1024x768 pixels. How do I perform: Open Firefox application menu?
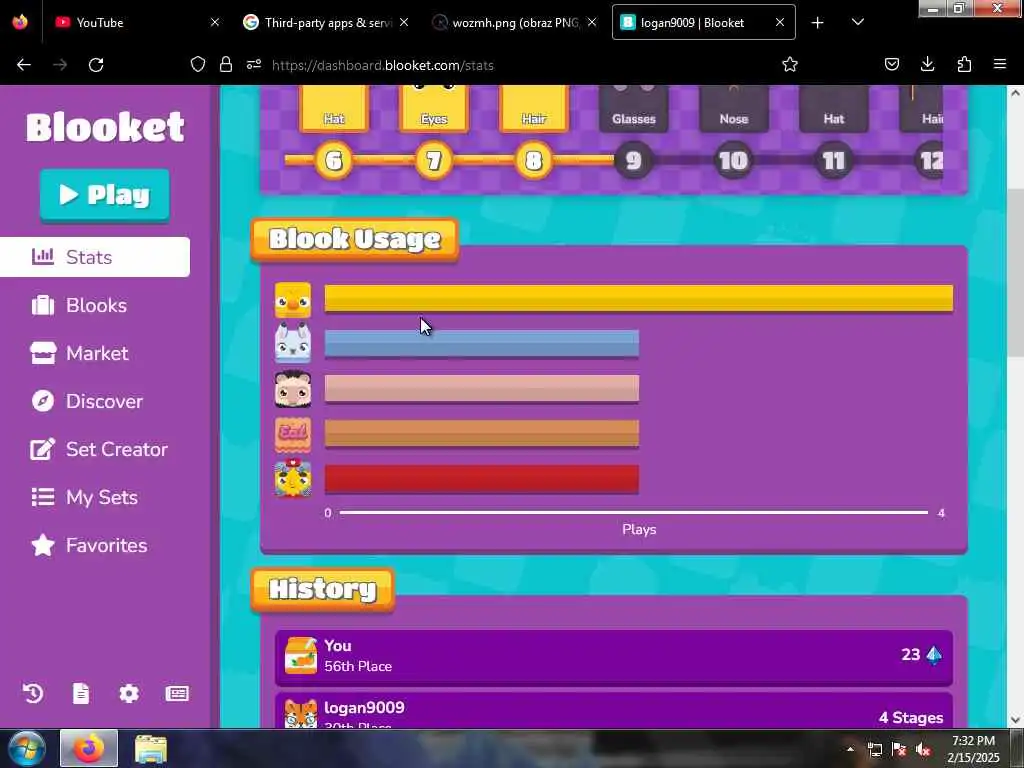pos(1000,64)
